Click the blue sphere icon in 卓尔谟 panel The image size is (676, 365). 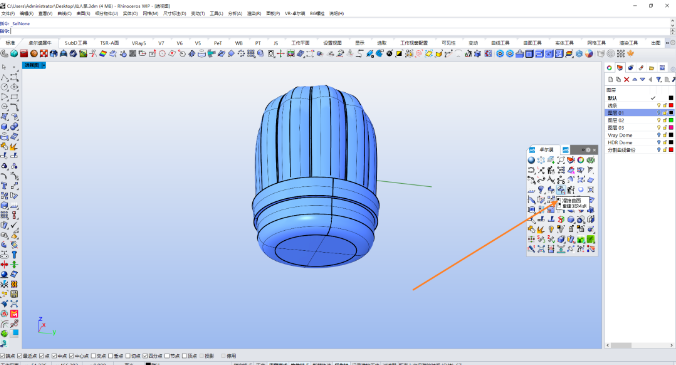pos(531,160)
